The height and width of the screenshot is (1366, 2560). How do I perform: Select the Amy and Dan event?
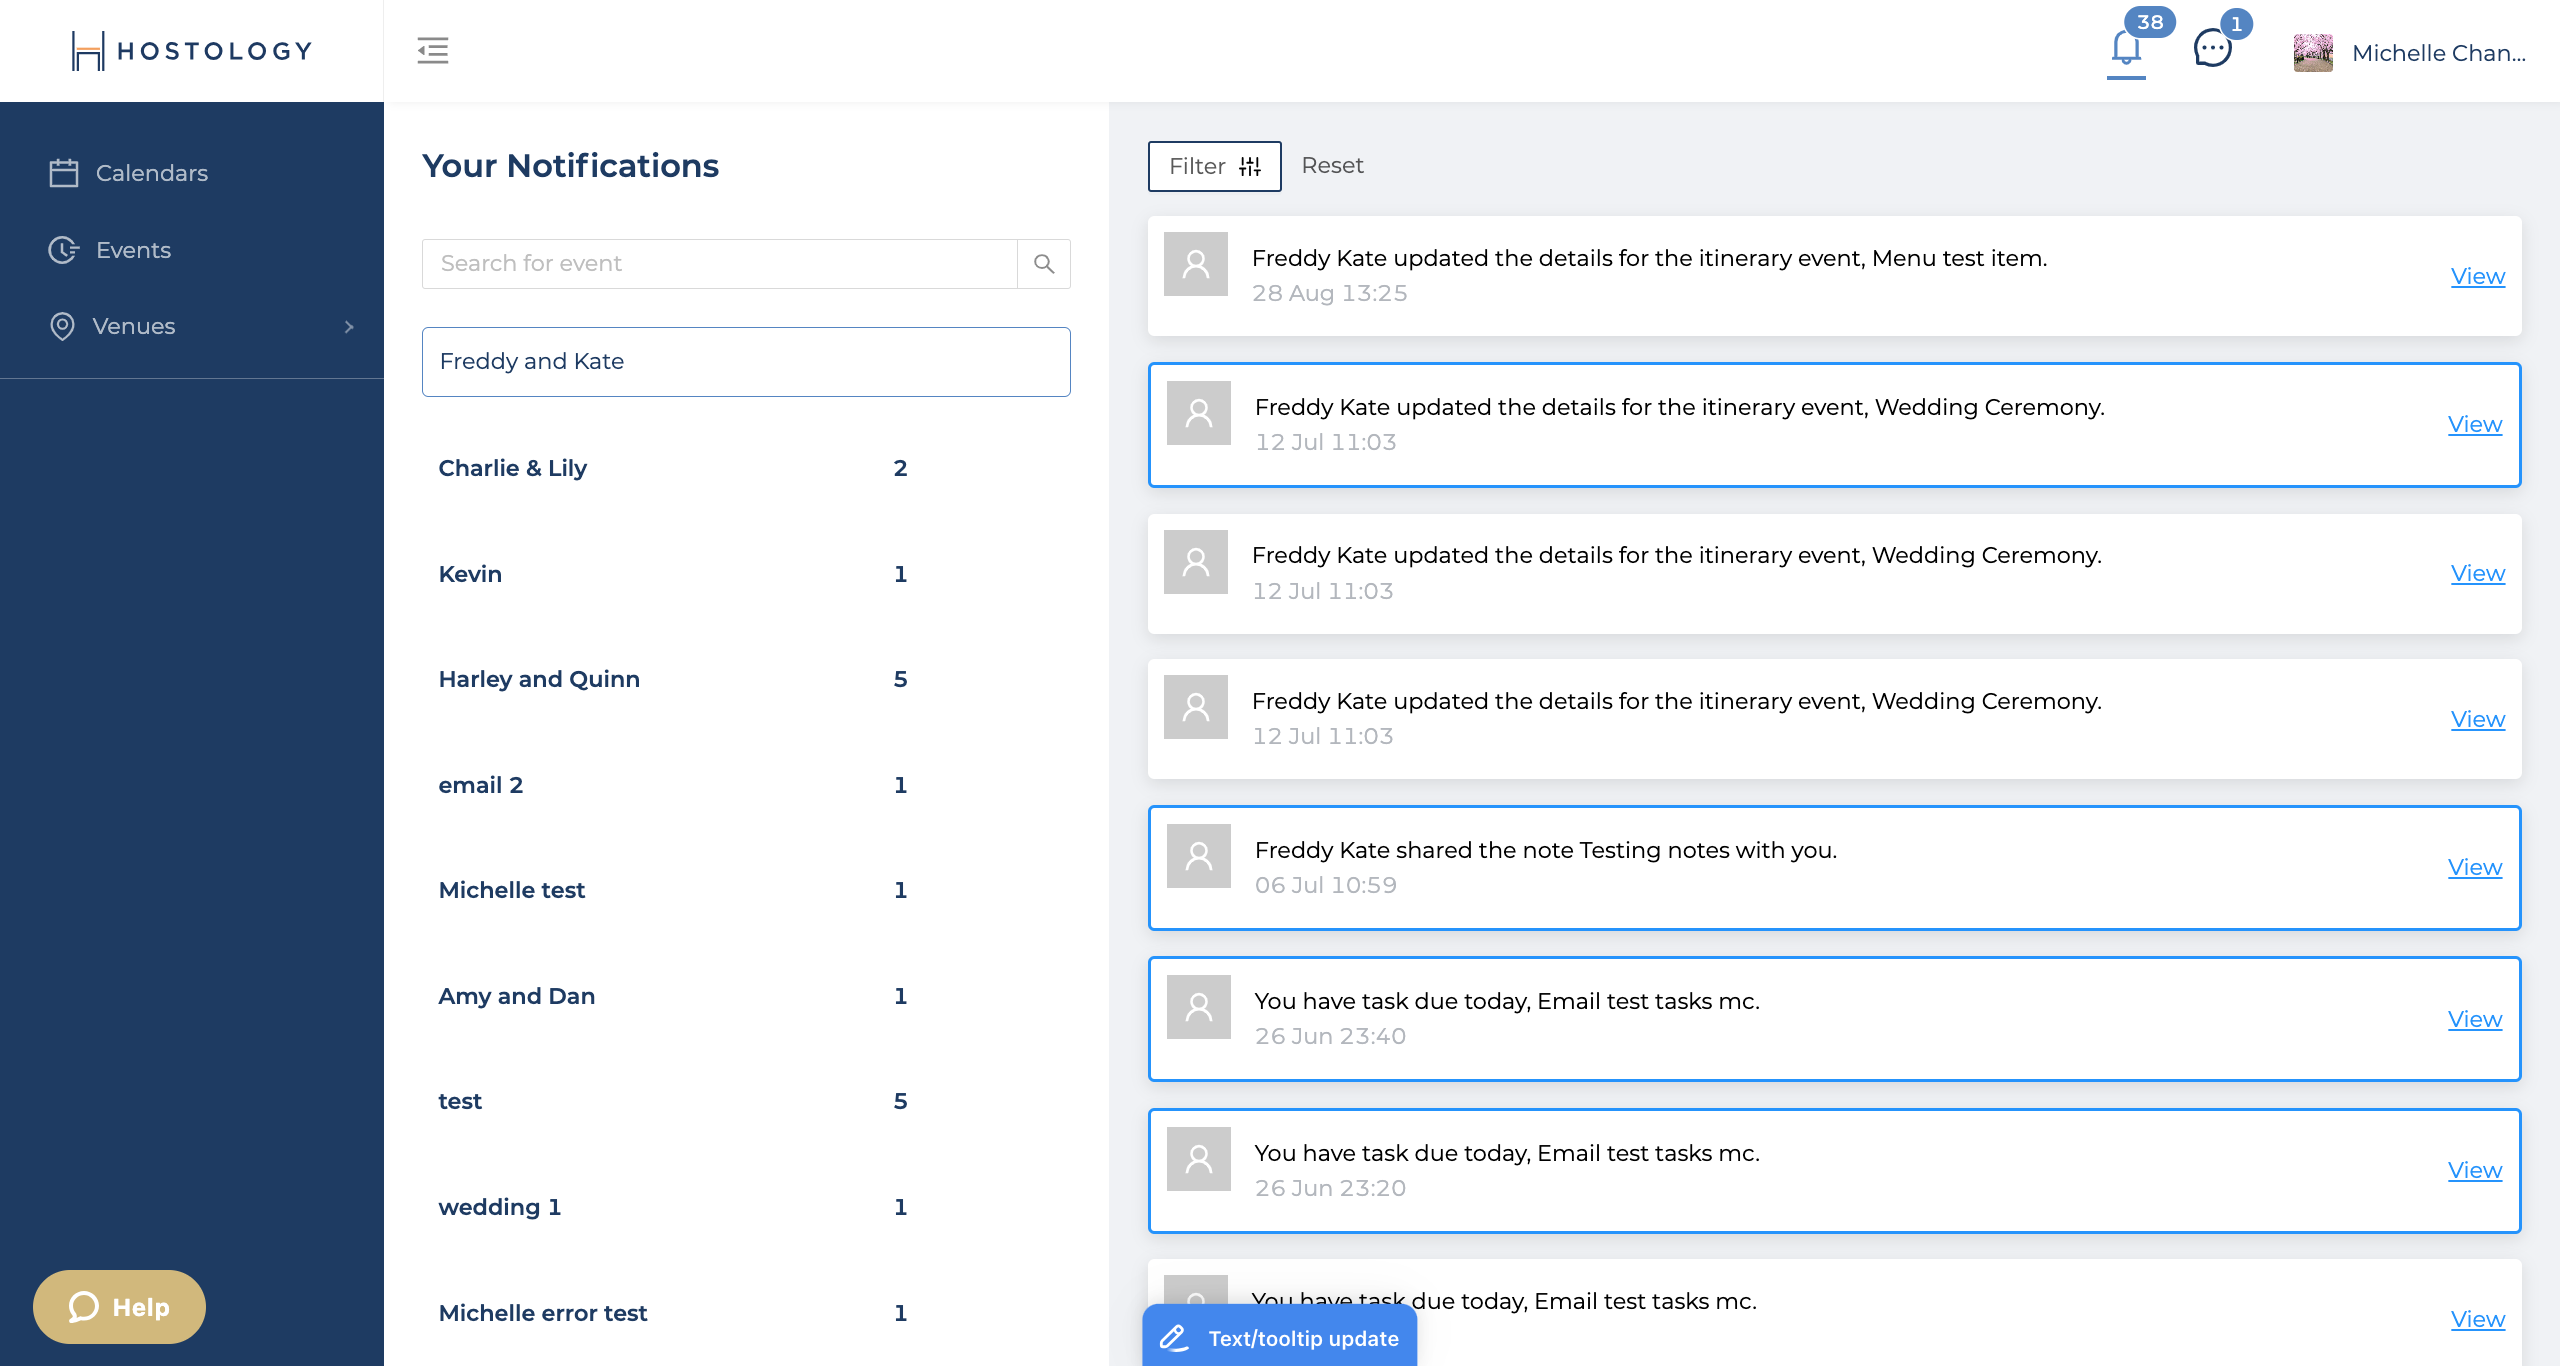(746, 996)
